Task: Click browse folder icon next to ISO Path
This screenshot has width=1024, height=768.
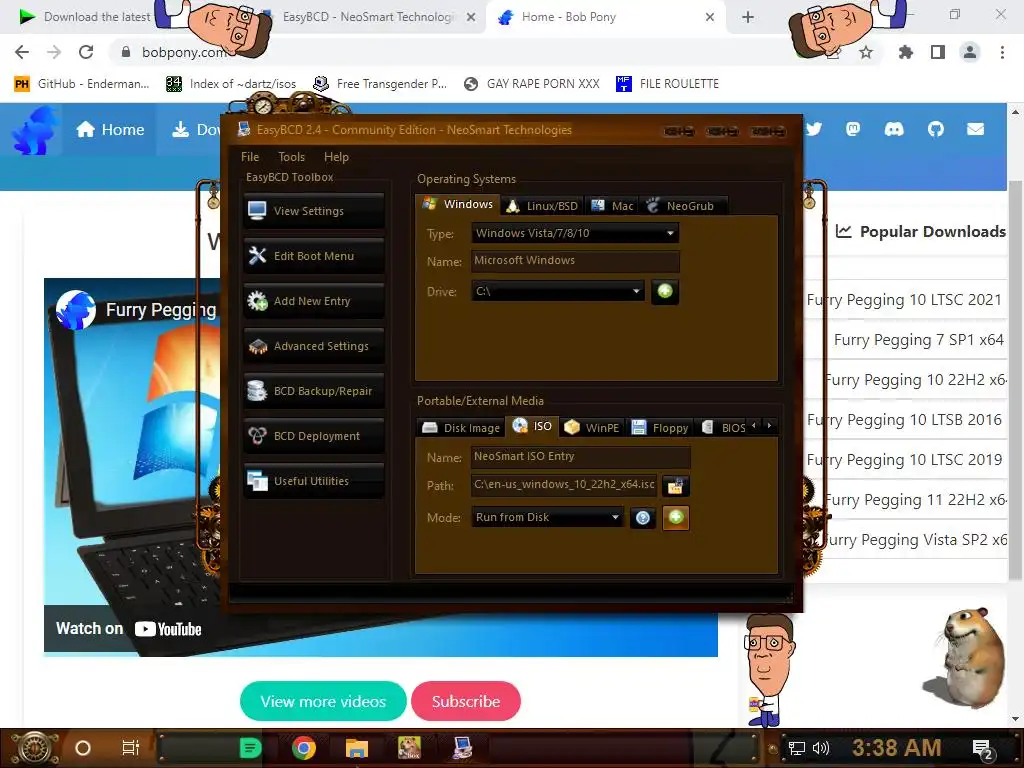Action: coord(675,485)
